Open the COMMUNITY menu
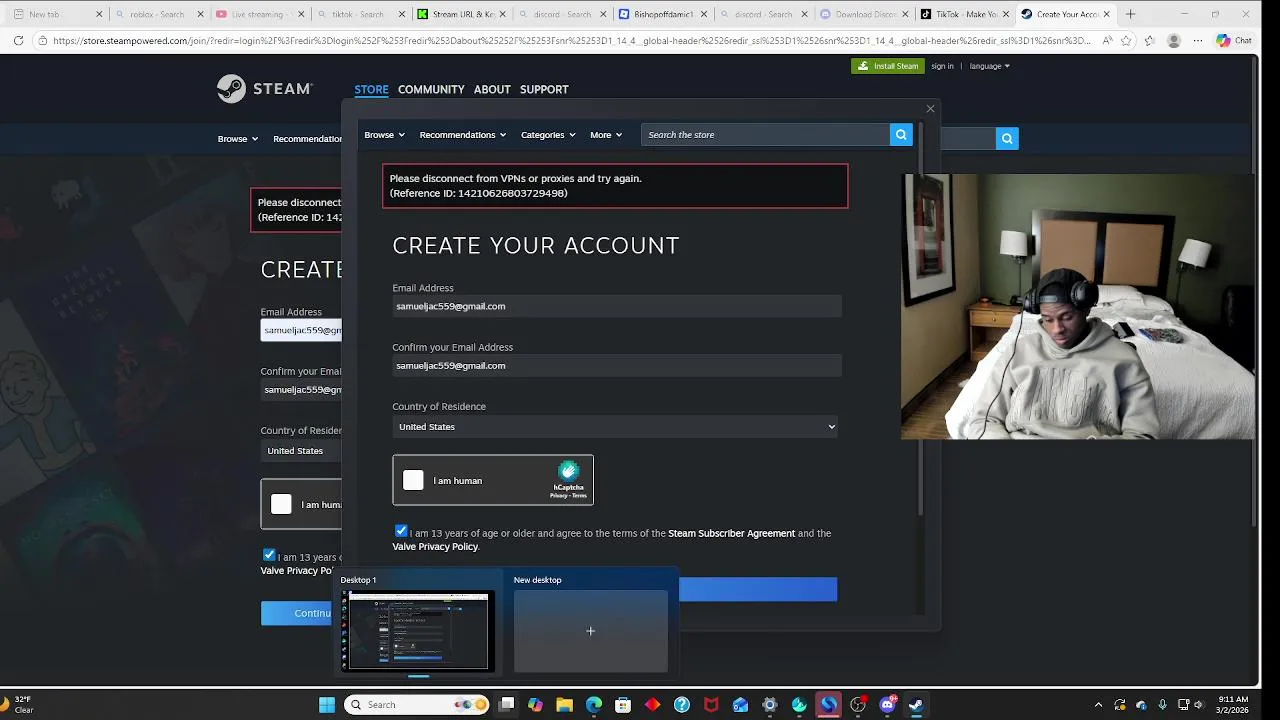Viewport: 1280px width, 720px height. pyautogui.click(x=431, y=90)
